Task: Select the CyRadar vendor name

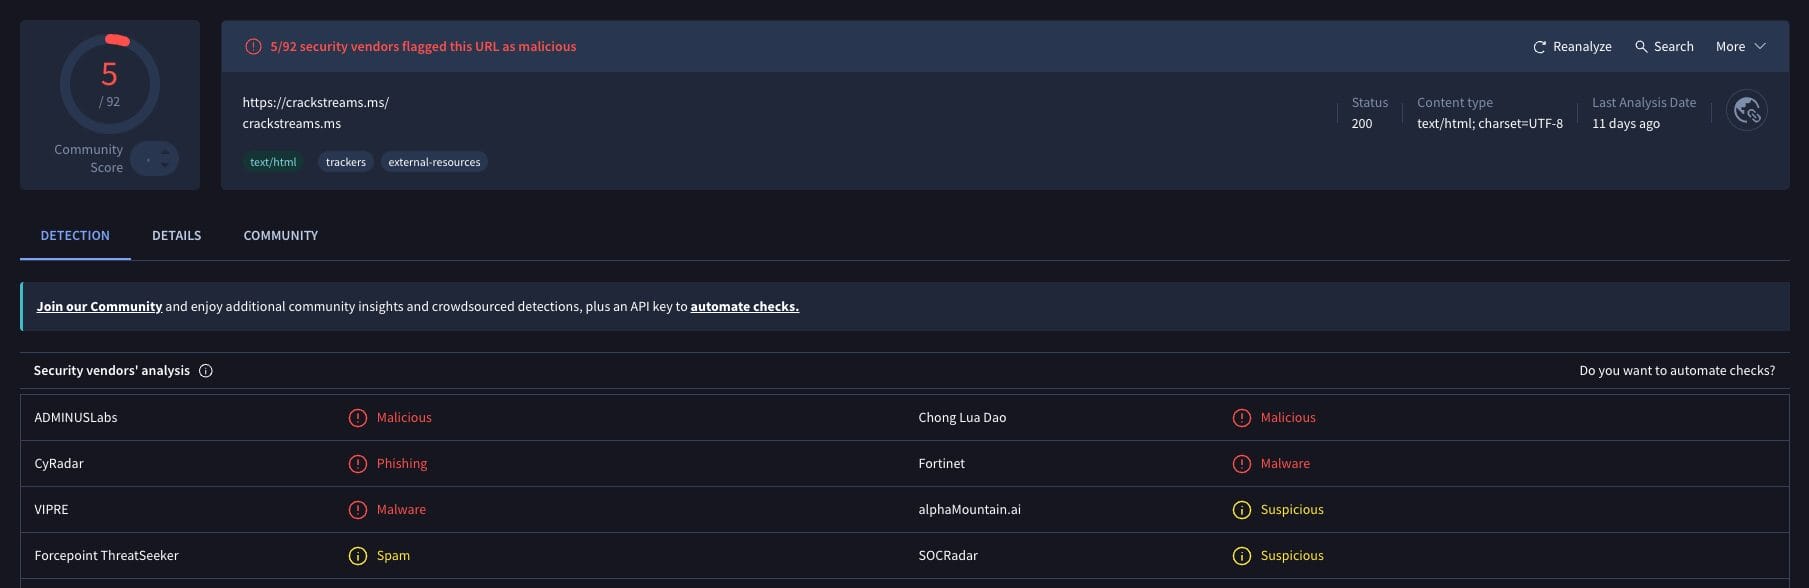Action: tap(59, 464)
